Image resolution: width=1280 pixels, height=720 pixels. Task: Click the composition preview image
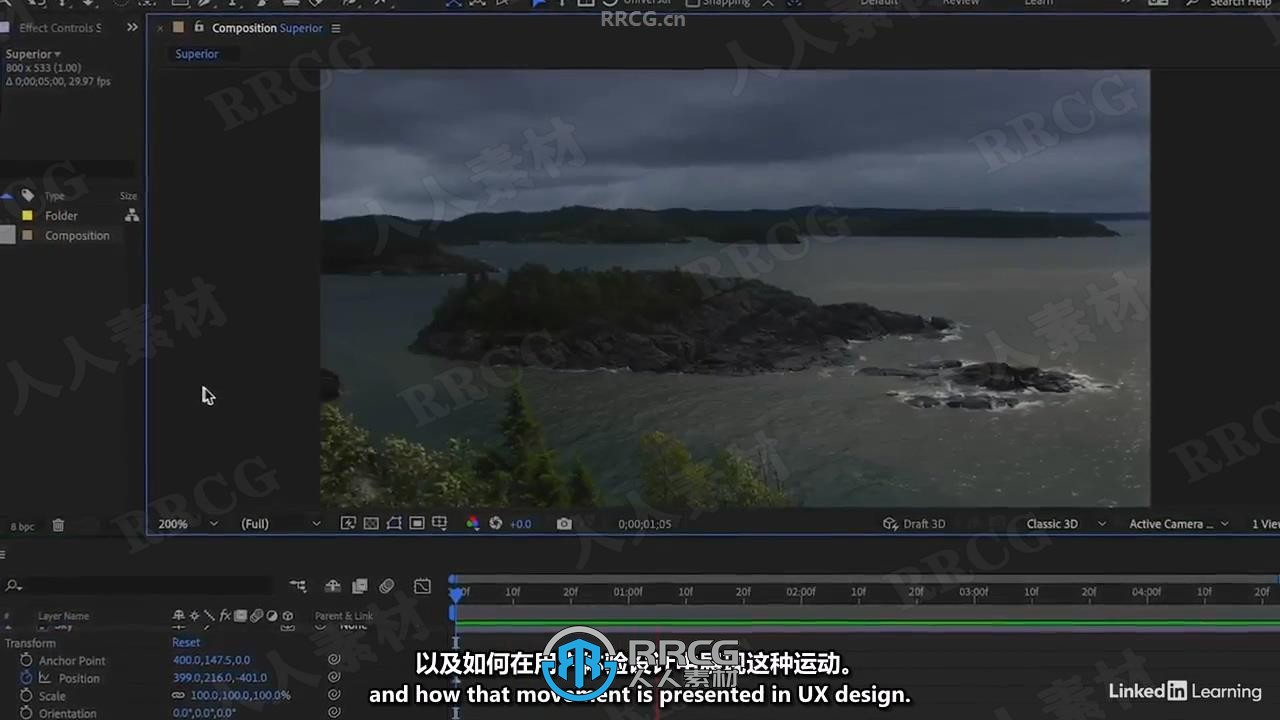click(735, 288)
